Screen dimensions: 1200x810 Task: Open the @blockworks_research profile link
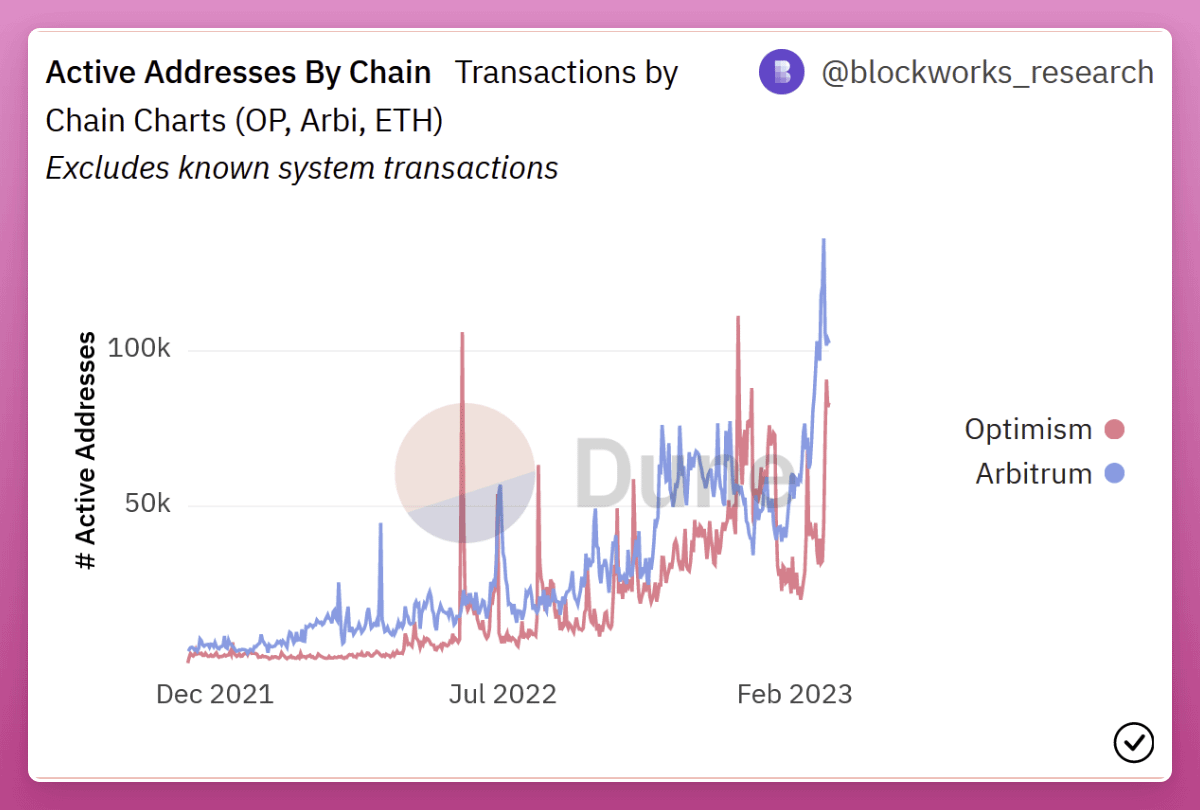click(987, 72)
